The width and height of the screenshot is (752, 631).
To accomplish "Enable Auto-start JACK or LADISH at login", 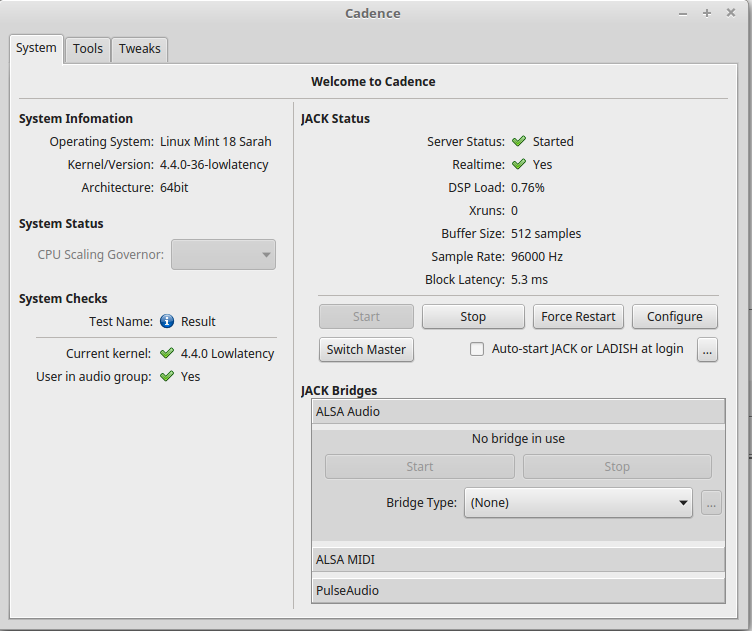I will click(x=477, y=349).
